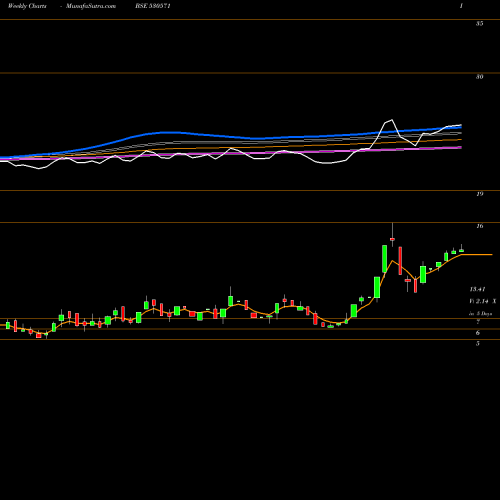This screenshot has height=500, width=500.
Task: Click the tallest green candlestick near 16
Action: click(384, 259)
